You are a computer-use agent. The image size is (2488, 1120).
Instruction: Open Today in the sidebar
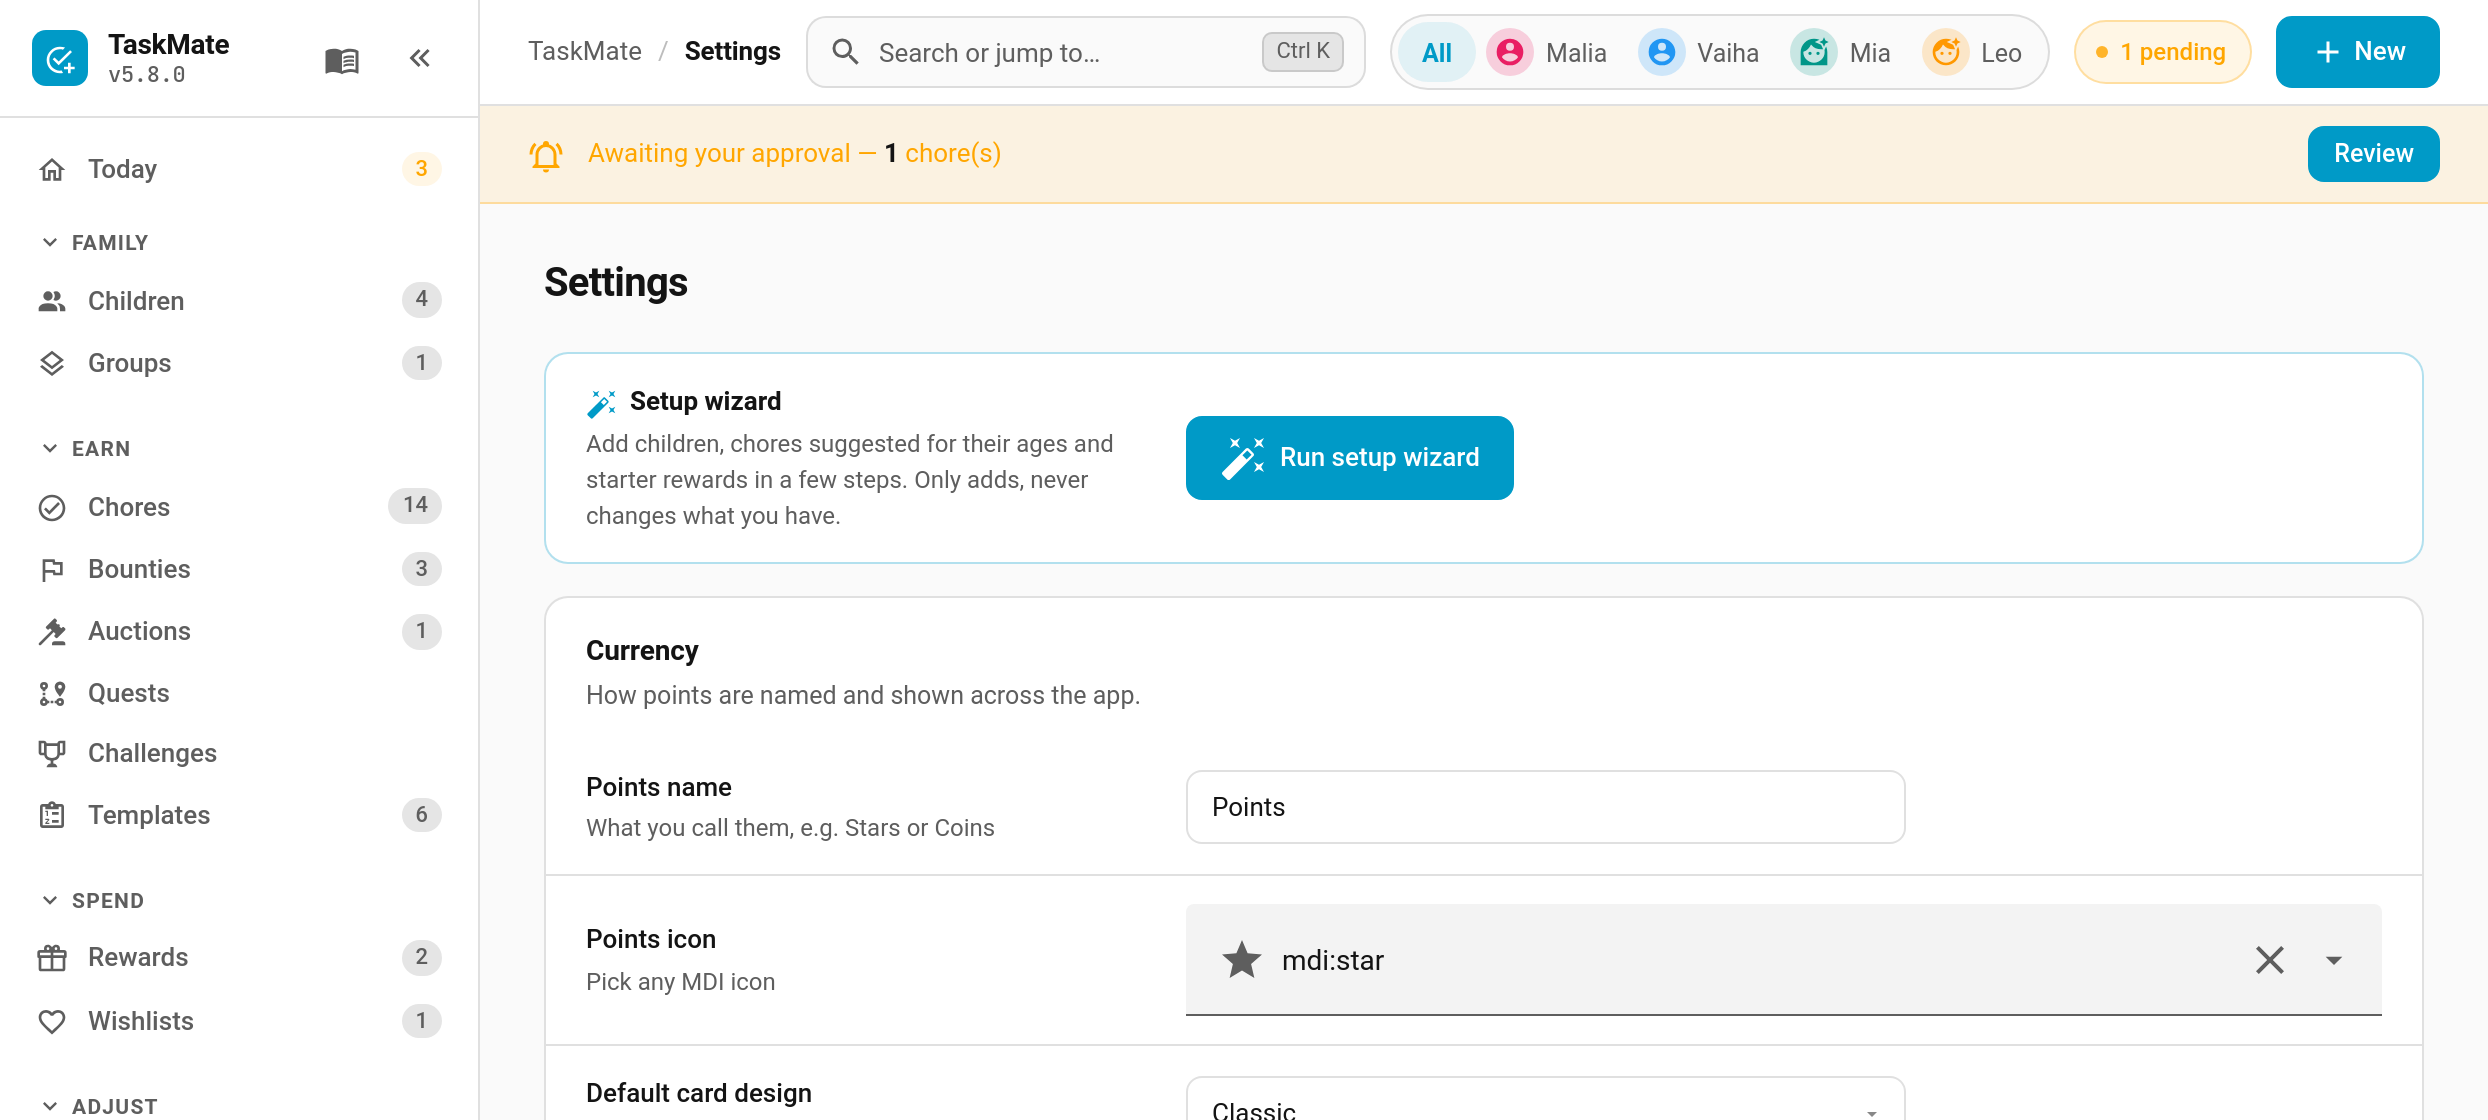click(239, 169)
